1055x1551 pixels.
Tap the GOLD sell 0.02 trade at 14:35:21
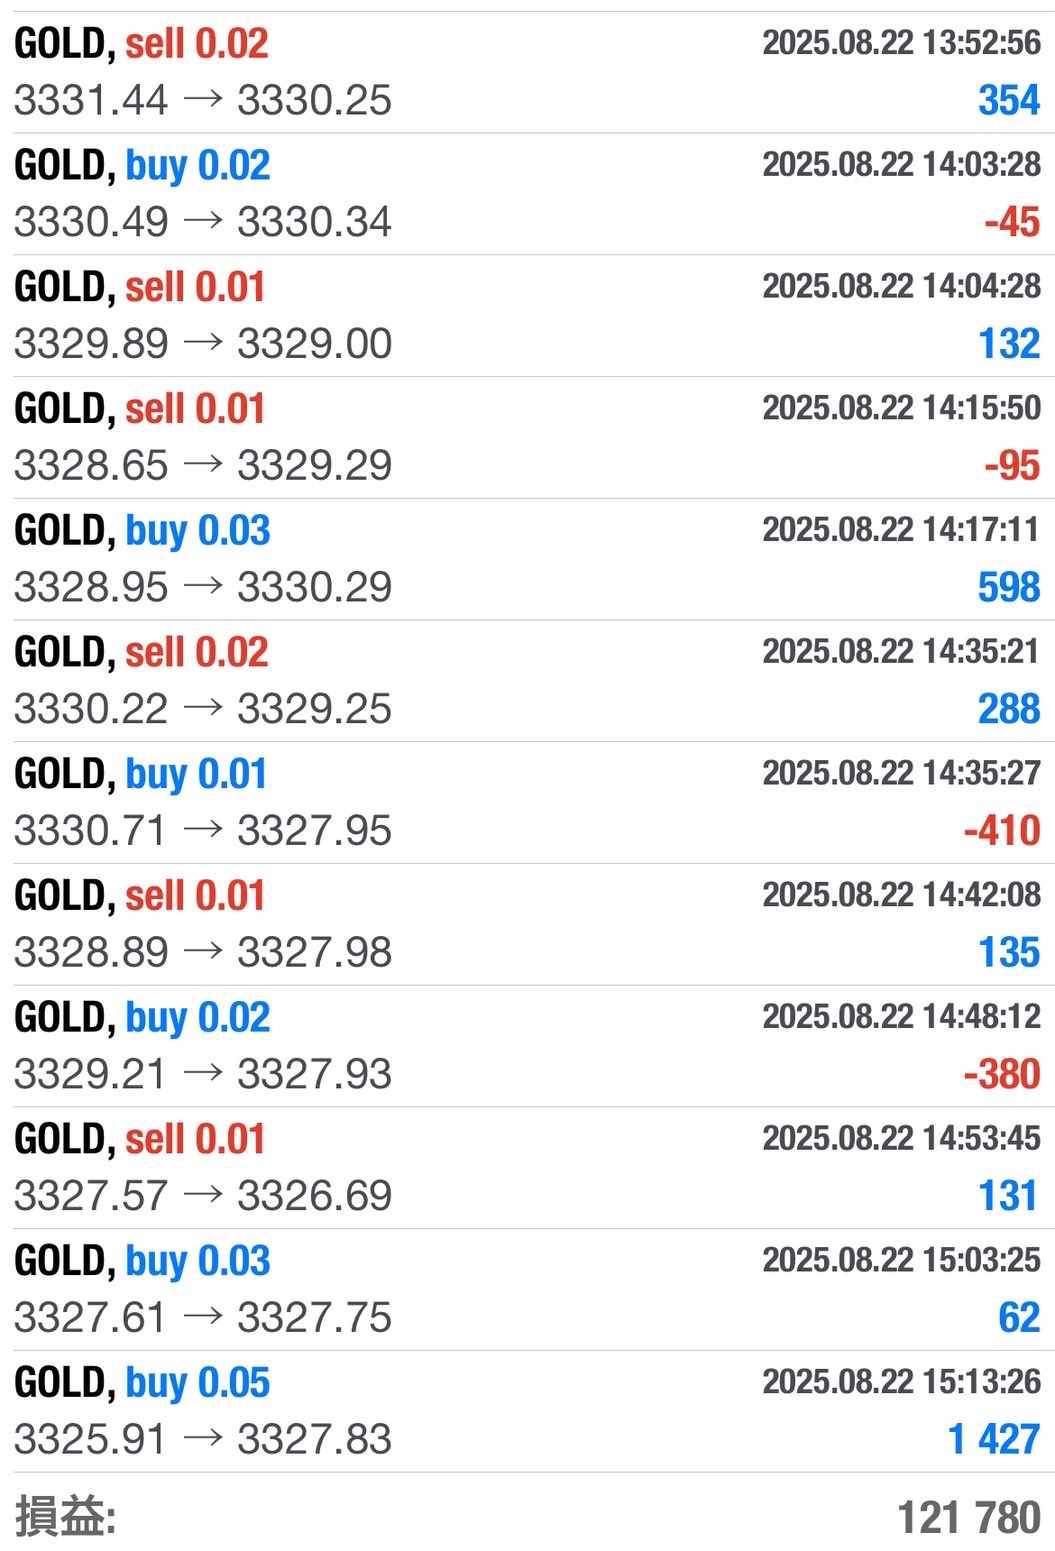(x=527, y=681)
